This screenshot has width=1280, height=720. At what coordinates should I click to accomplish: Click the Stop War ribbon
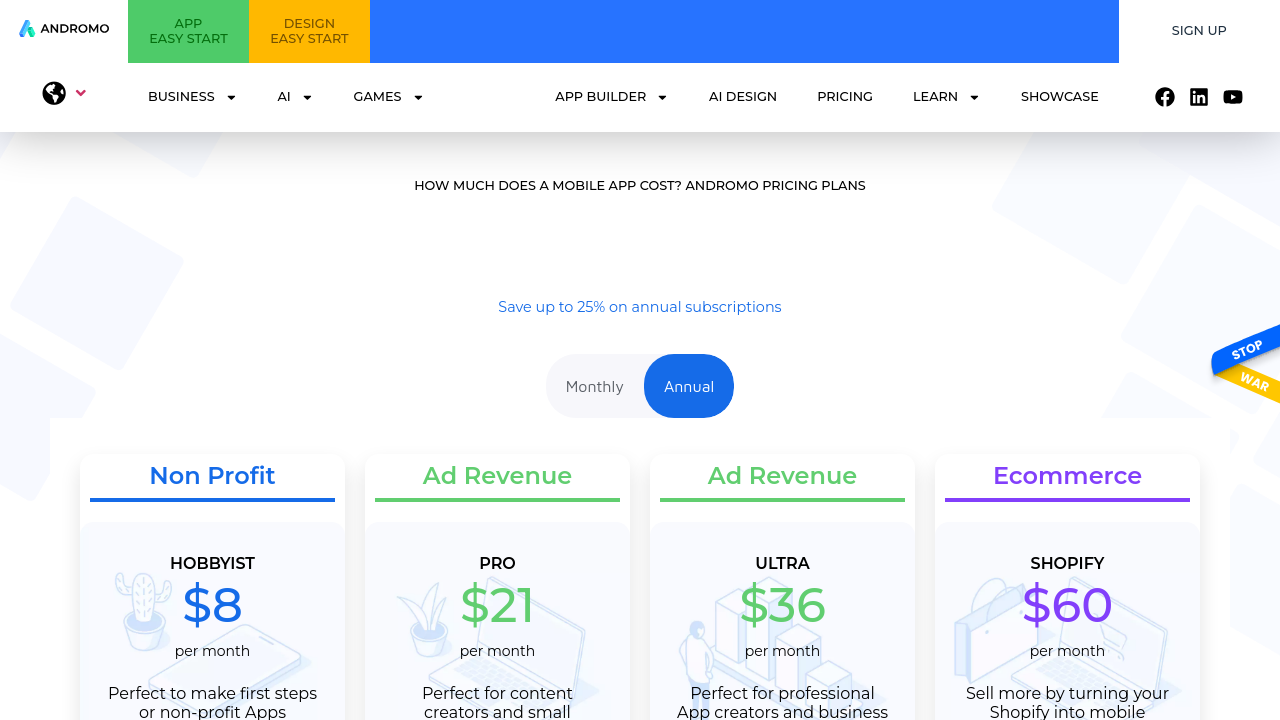1246,364
